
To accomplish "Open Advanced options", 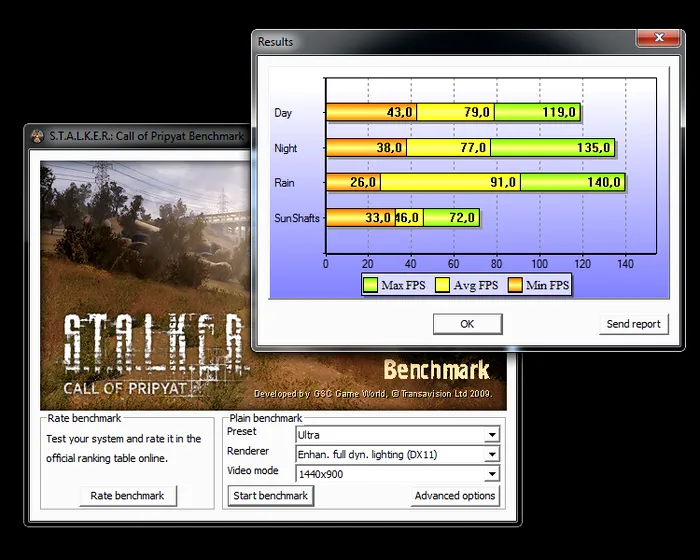I will click(455, 496).
